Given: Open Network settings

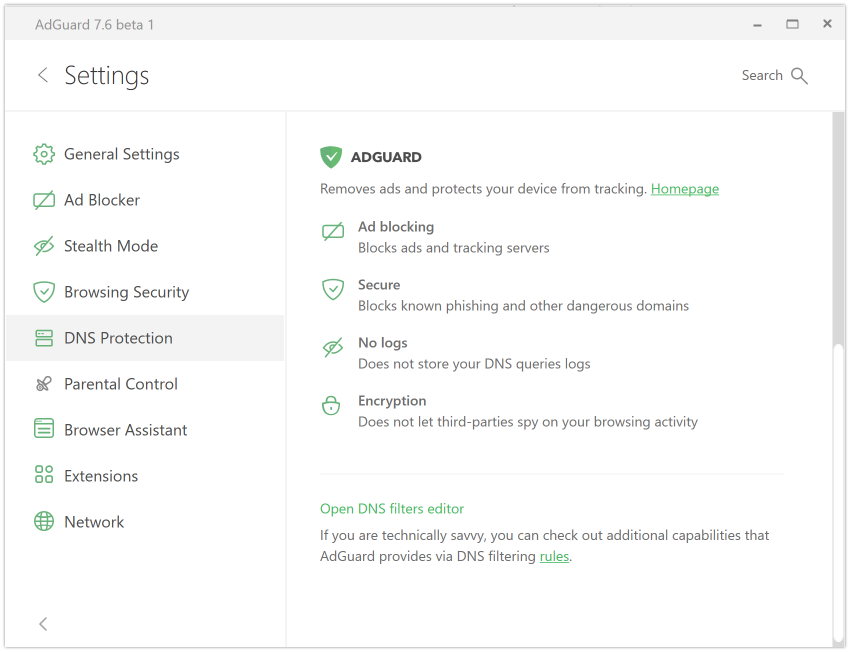Looking at the screenshot, I should coord(145,522).
